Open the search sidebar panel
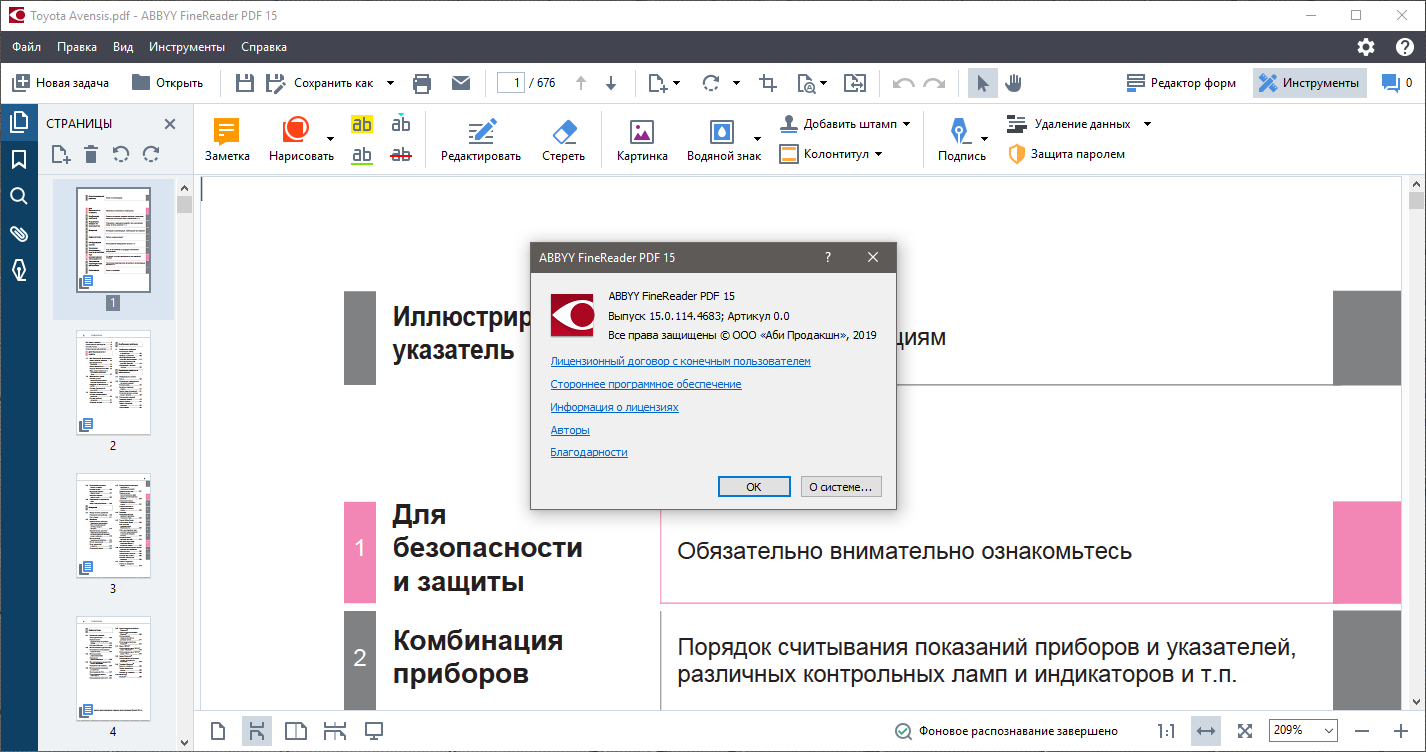 pyautogui.click(x=18, y=196)
